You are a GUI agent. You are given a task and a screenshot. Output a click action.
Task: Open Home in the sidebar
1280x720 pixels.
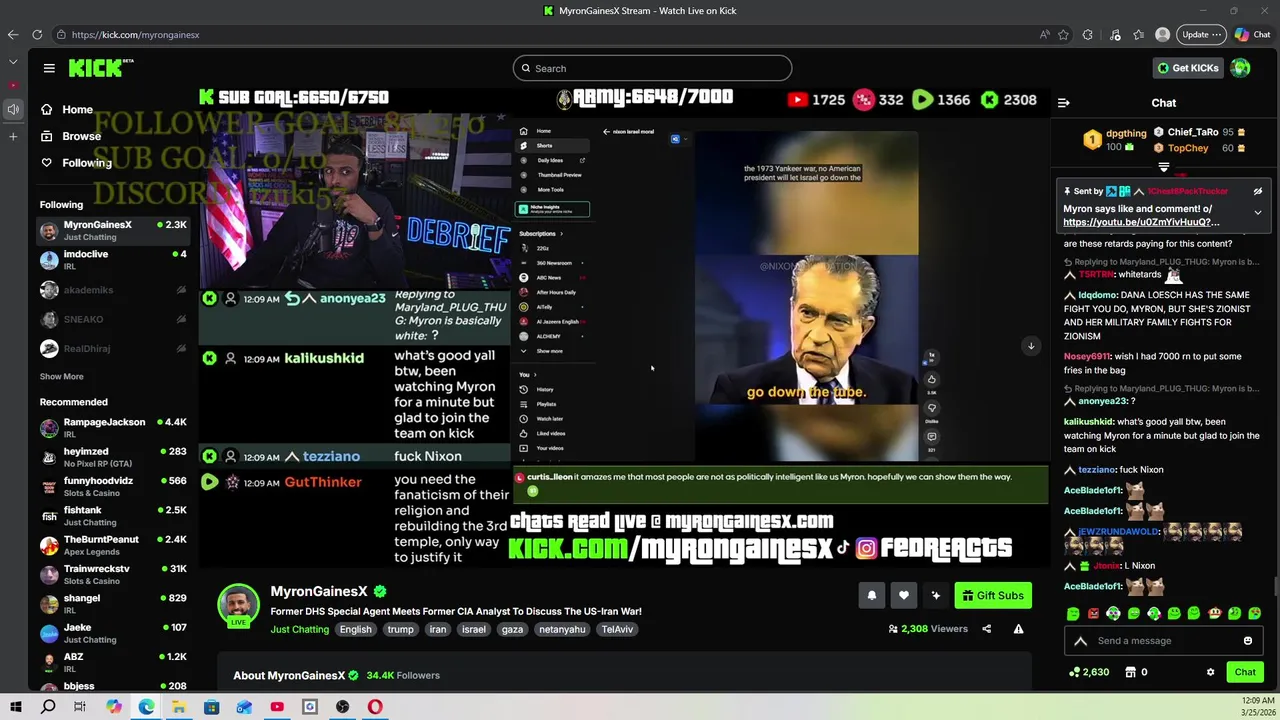[x=67, y=109]
